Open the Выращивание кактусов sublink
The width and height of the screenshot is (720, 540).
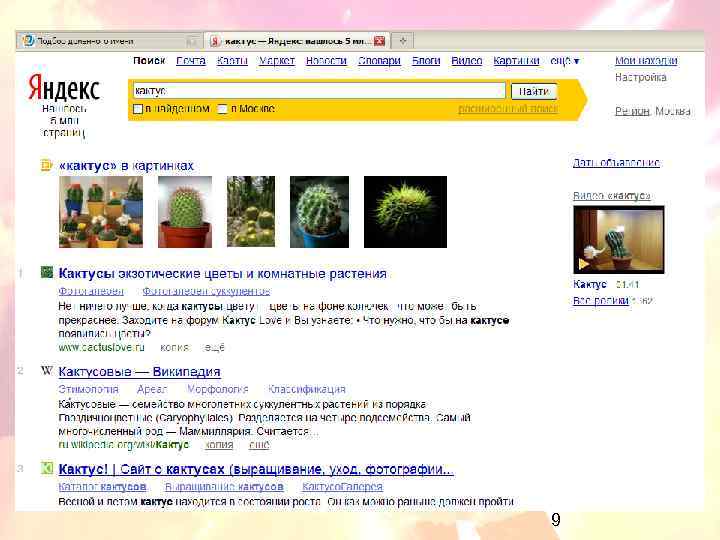[x=224, y=487]
